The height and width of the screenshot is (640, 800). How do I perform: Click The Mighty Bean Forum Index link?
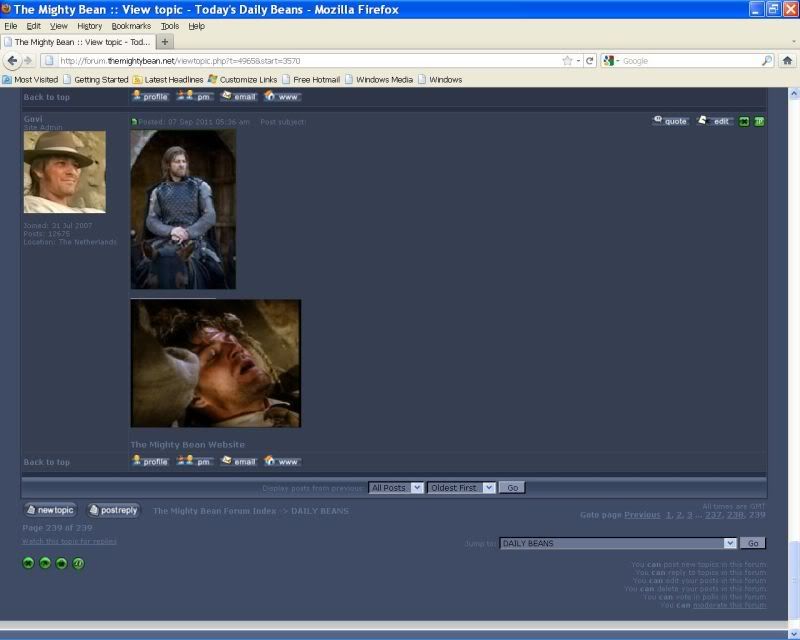pyautogui.click(x=215, y=511)
